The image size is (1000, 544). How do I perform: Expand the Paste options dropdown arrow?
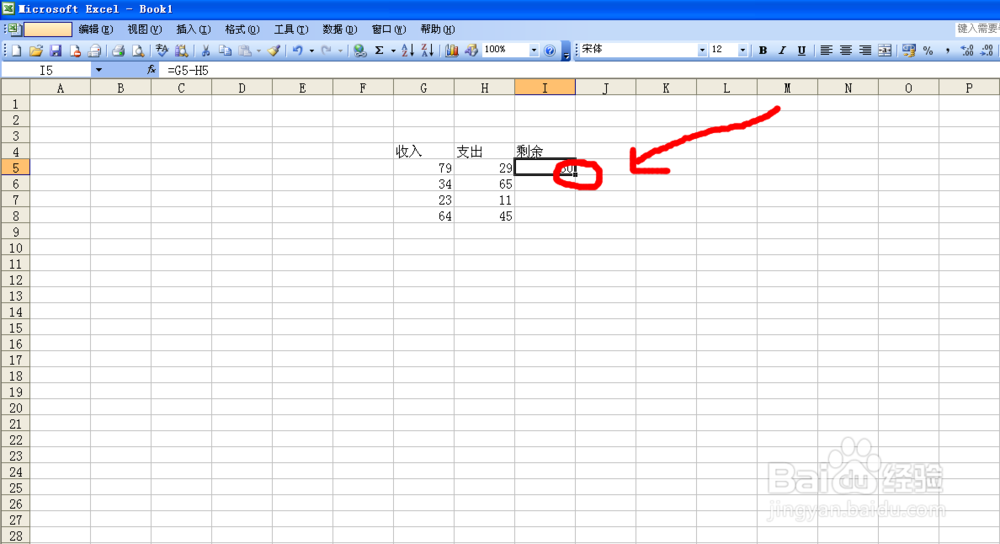coord(258,50)
